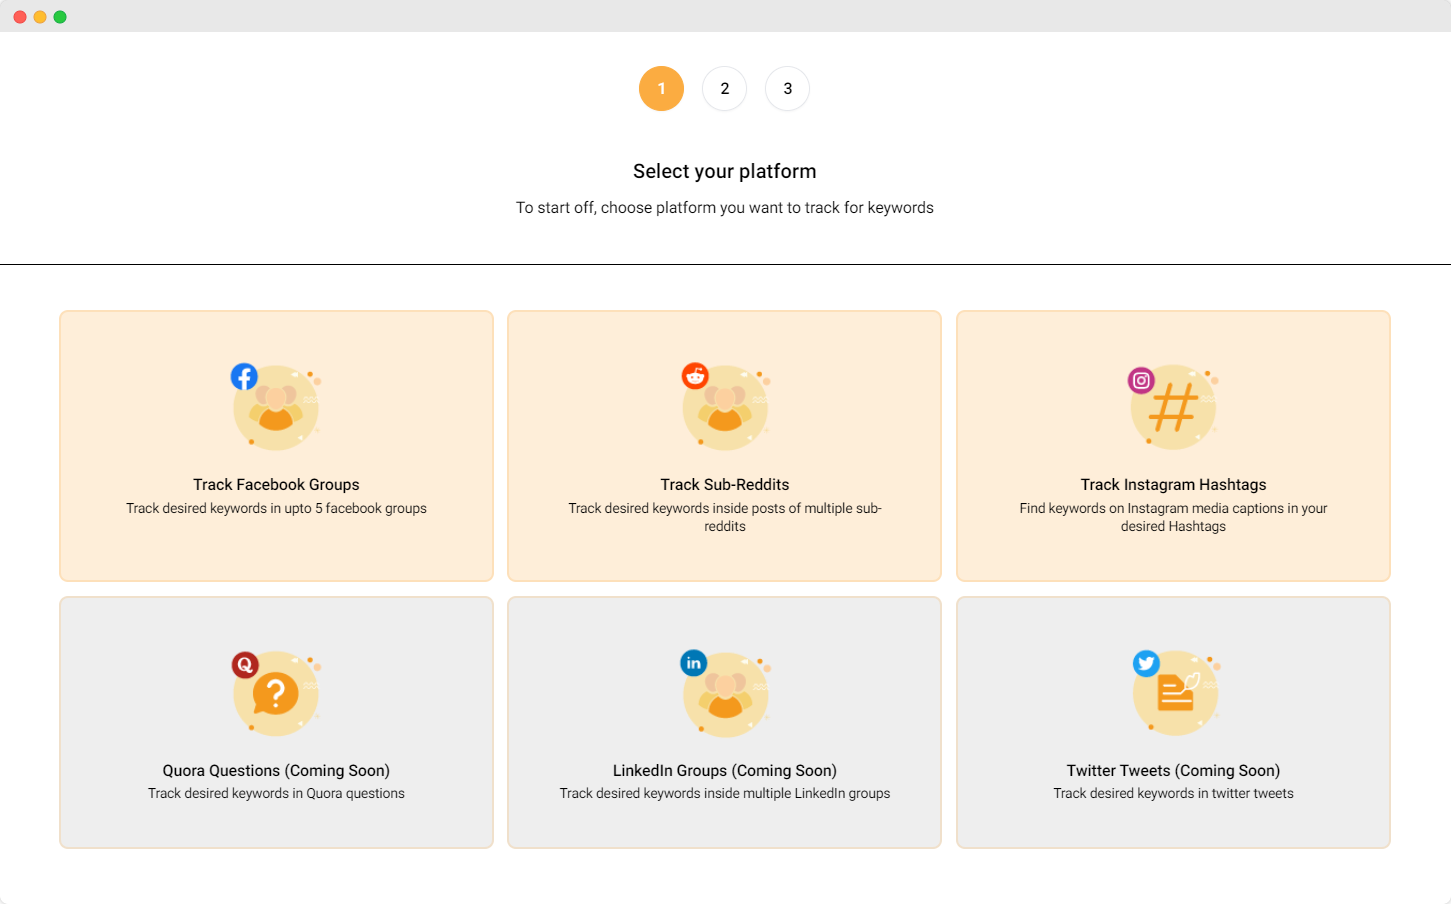Click the Instagram logo badge icon
This screenshot has width=1451, height=904.
(1141, 380)
